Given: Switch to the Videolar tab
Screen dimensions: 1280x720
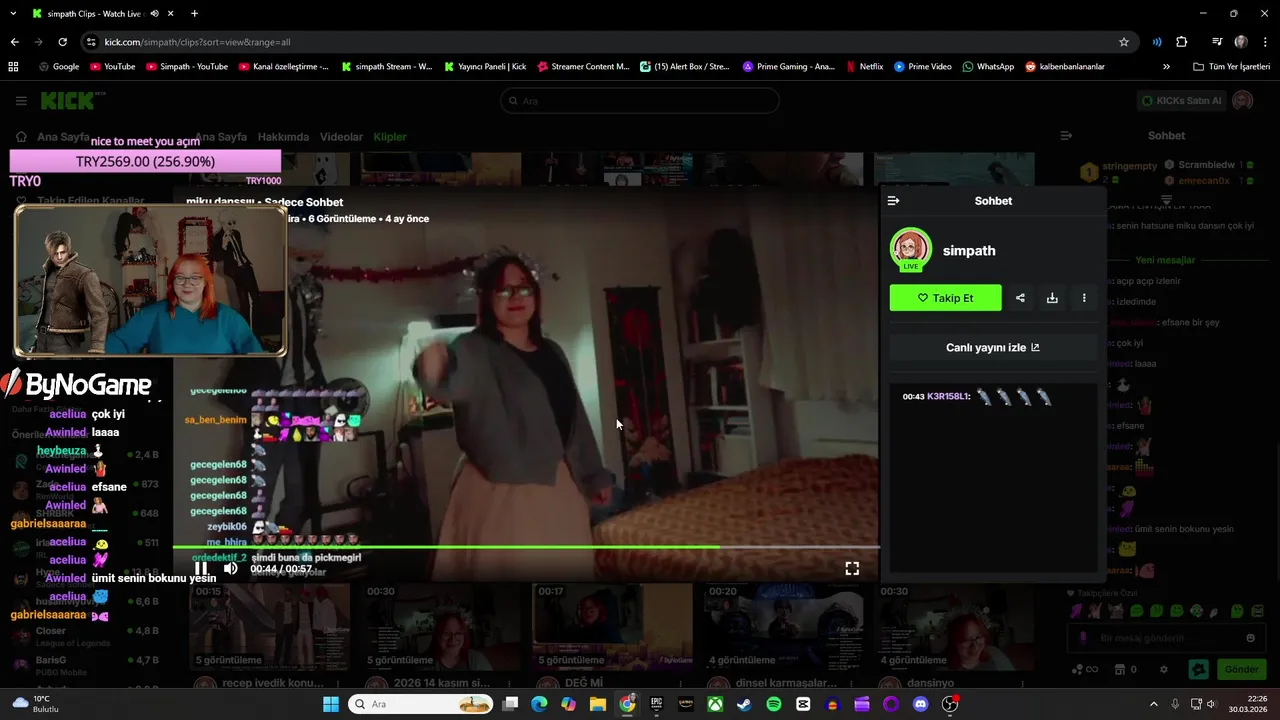Looking at the screenshot, I should click(x=341, y=137).
